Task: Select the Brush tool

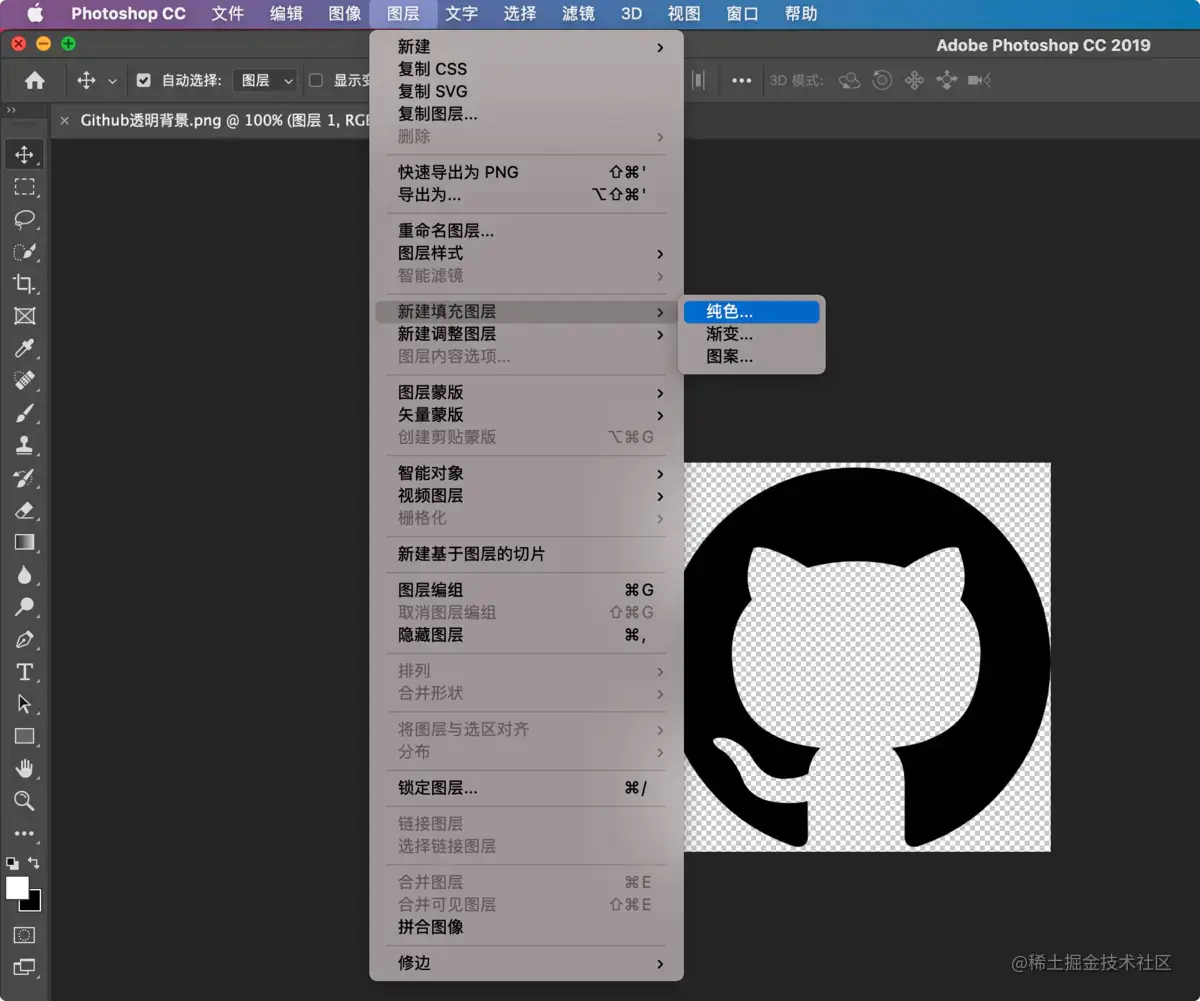Action: [x=25, y=413]
